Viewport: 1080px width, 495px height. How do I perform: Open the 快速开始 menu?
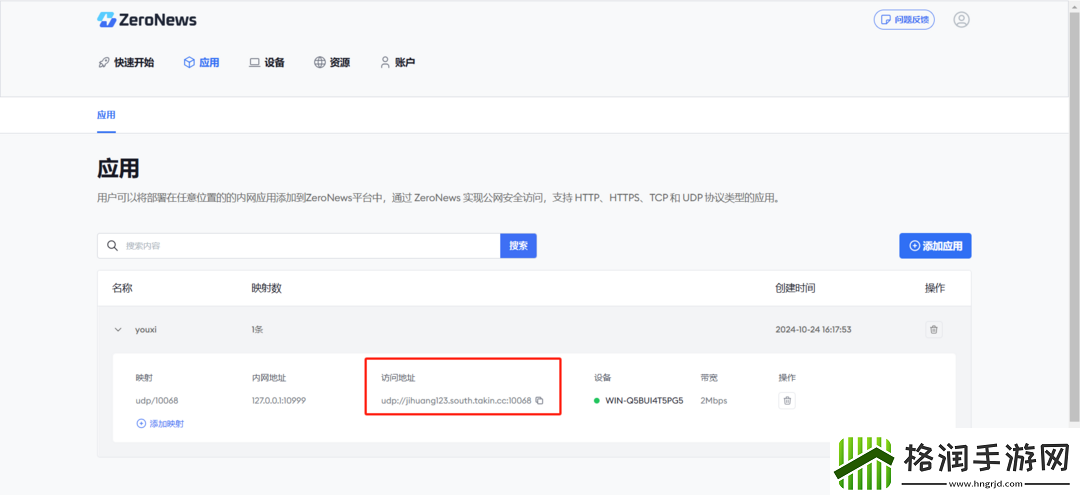coord(126,62)
